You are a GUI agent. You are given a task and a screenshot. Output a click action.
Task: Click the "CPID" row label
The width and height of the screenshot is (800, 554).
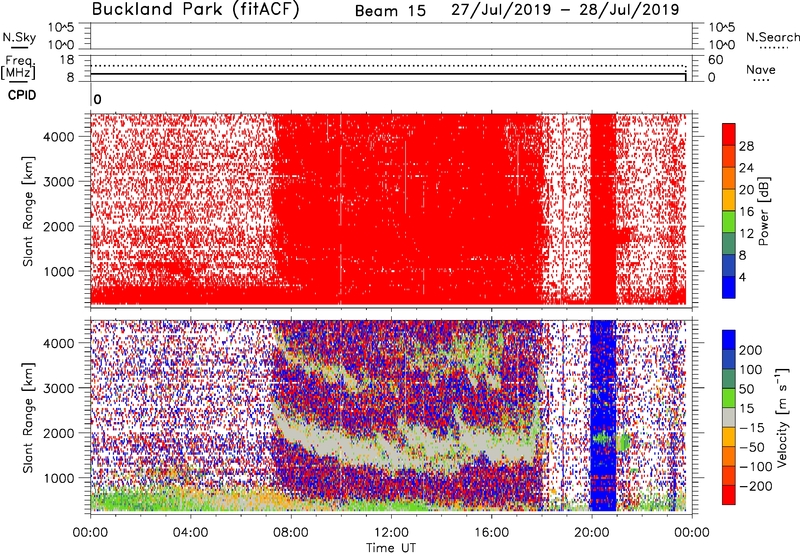22,95
